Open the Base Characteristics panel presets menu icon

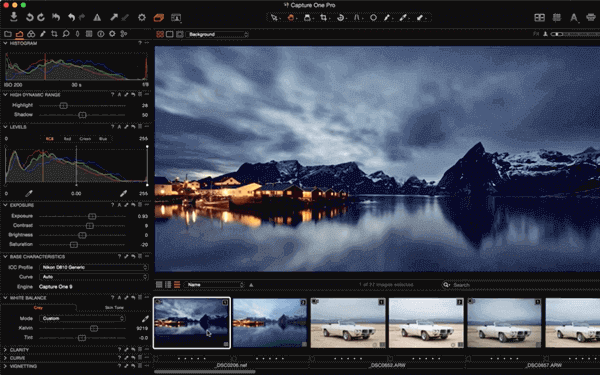[x=140, y=257]
